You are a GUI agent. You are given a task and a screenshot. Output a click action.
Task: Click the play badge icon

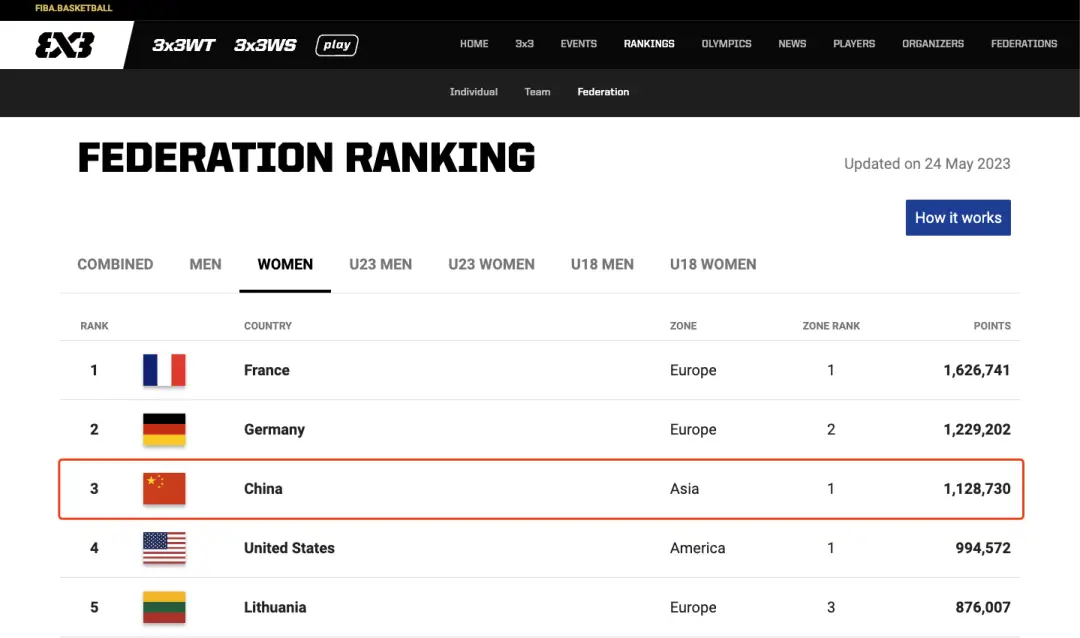pyautogui.click(x=337, y=45)
